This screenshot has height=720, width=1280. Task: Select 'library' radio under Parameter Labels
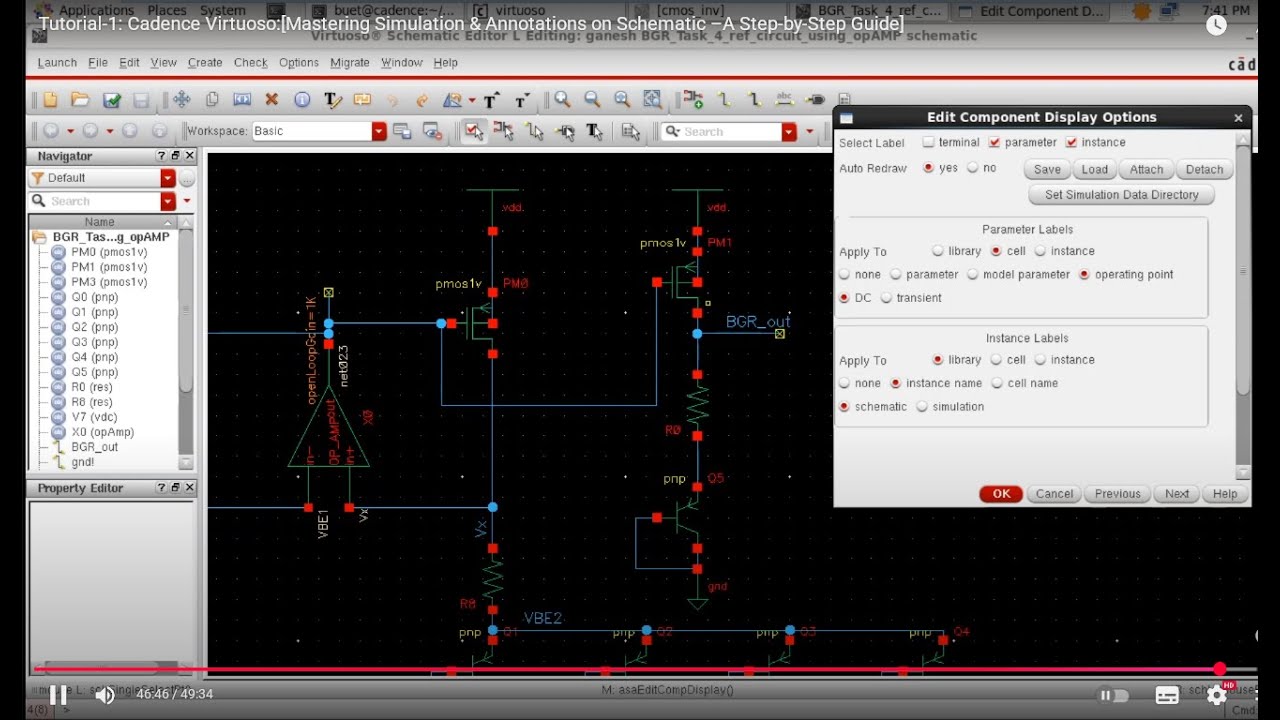[x=937, y=251]
